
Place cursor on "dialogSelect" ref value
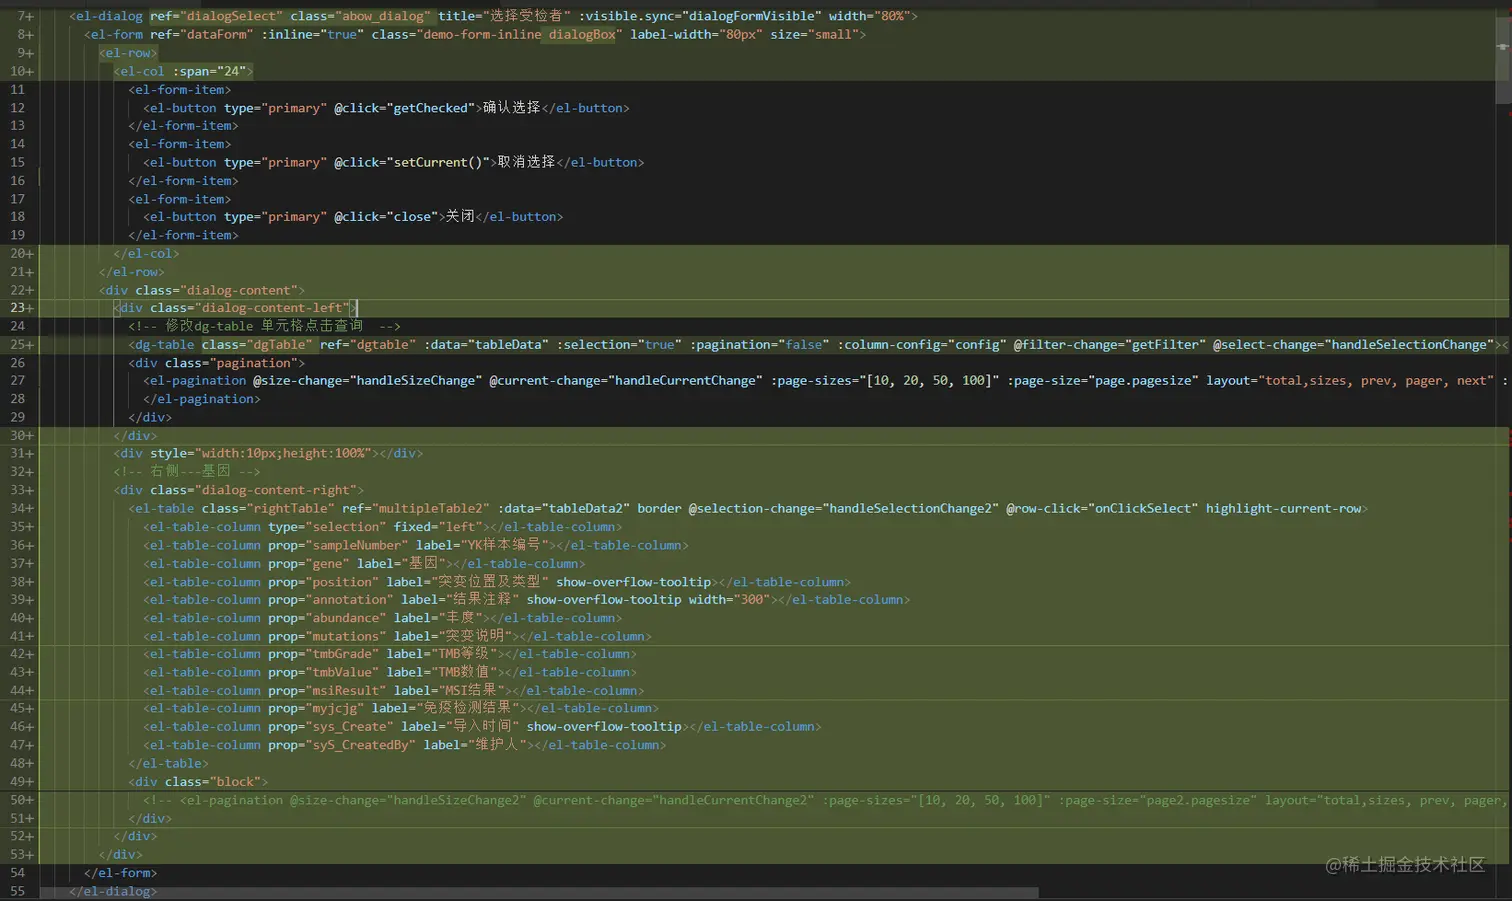(231, 16)
